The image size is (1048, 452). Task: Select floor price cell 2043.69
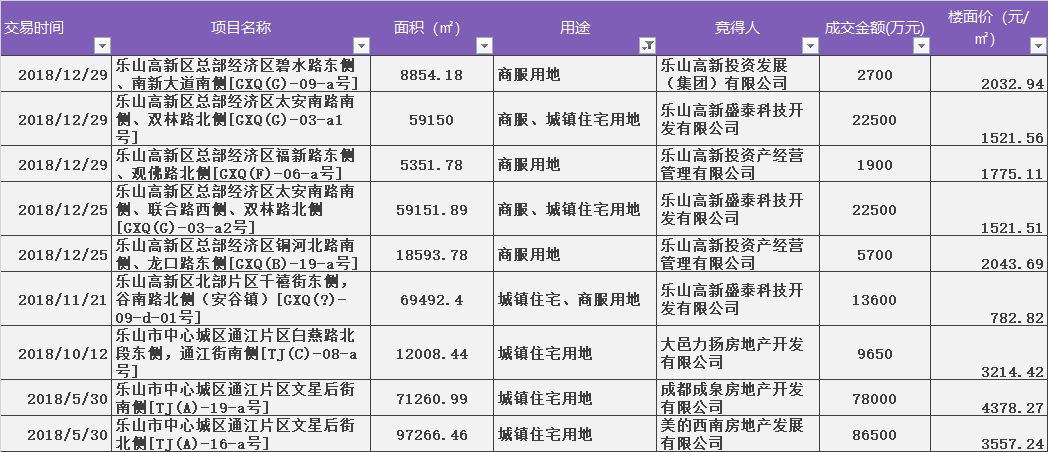click(x=989, y=253)
